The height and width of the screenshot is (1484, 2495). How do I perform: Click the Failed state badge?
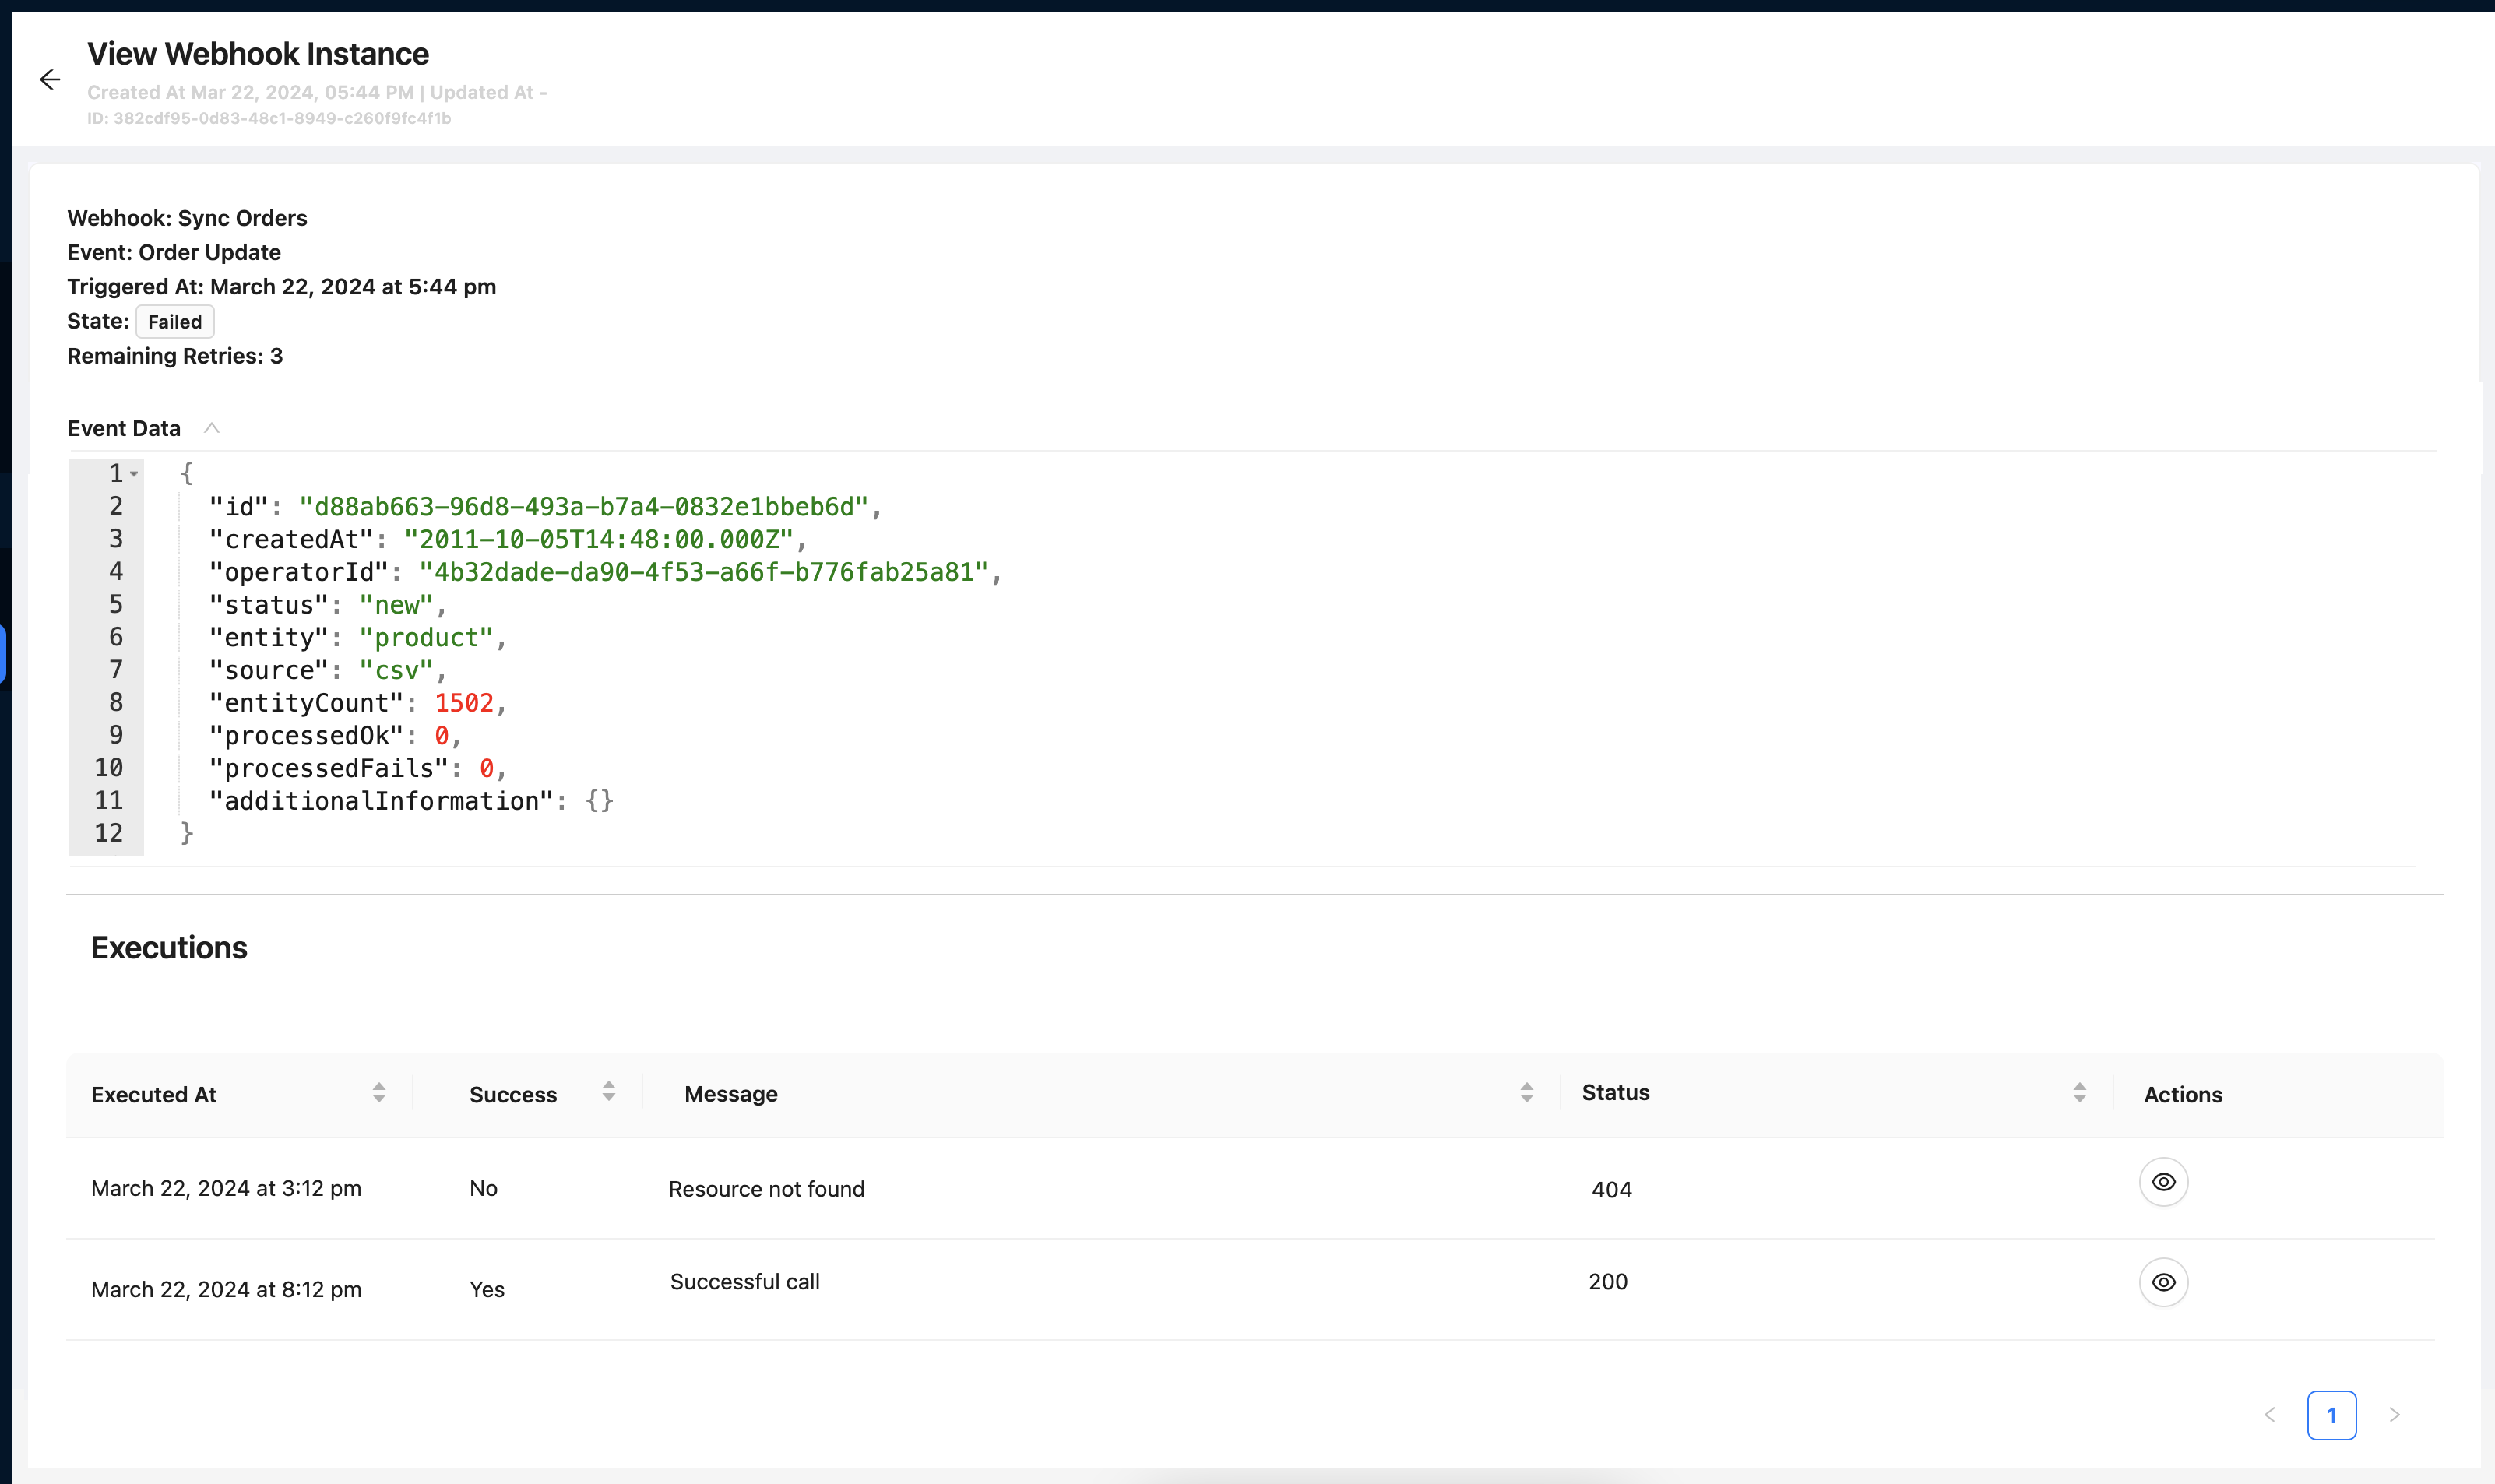tap(174, 321)
